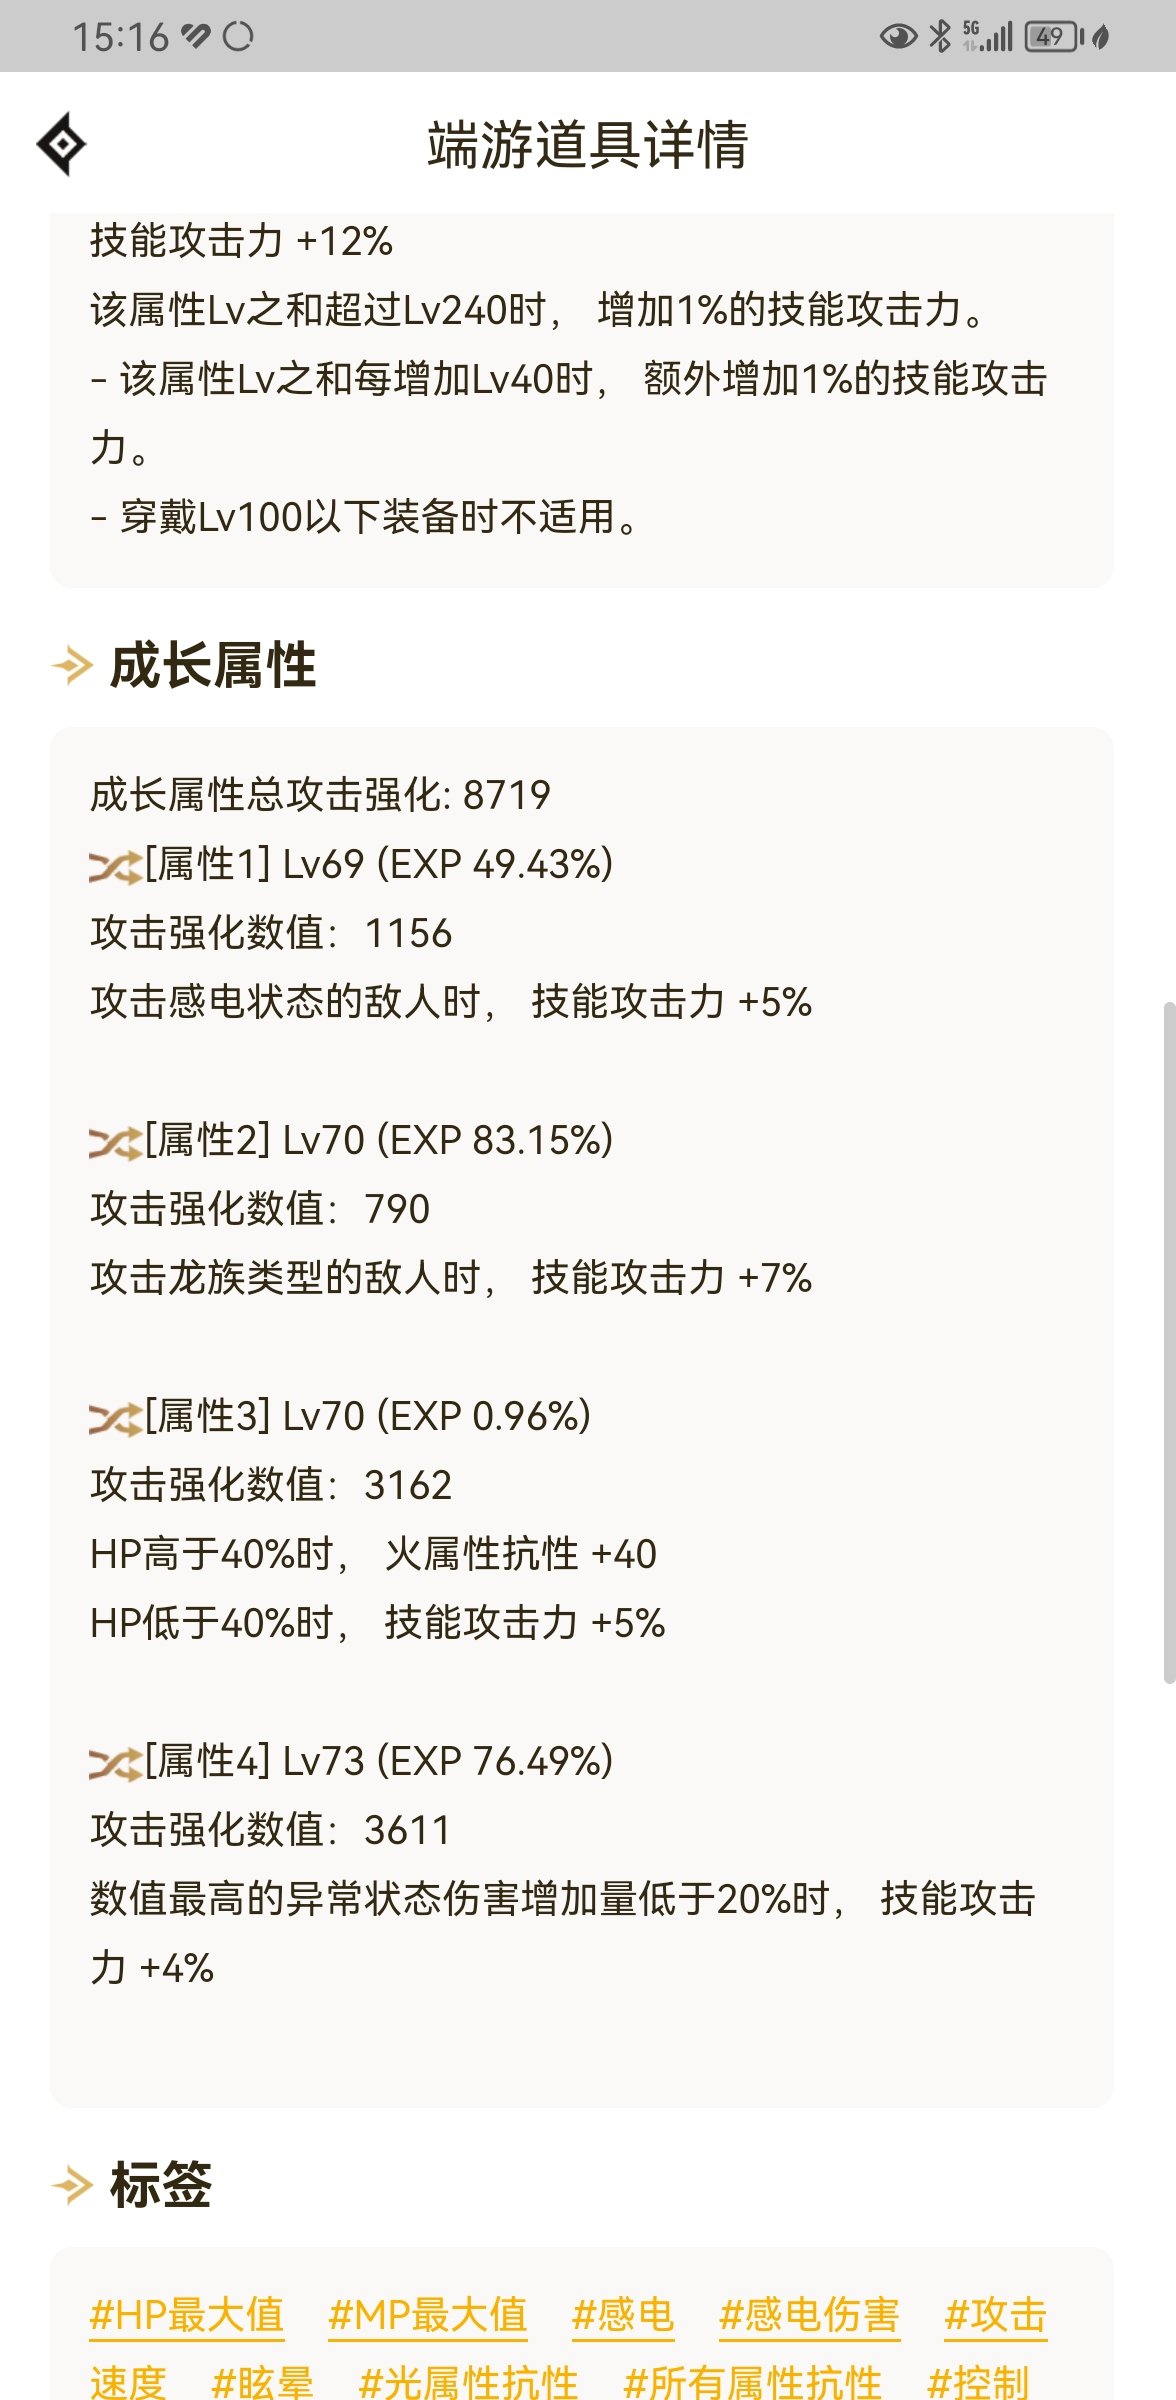This screenshot has width=1176, height=2400.
Task: Click the shuffle icon beside 属性3
Action: 115,1419
